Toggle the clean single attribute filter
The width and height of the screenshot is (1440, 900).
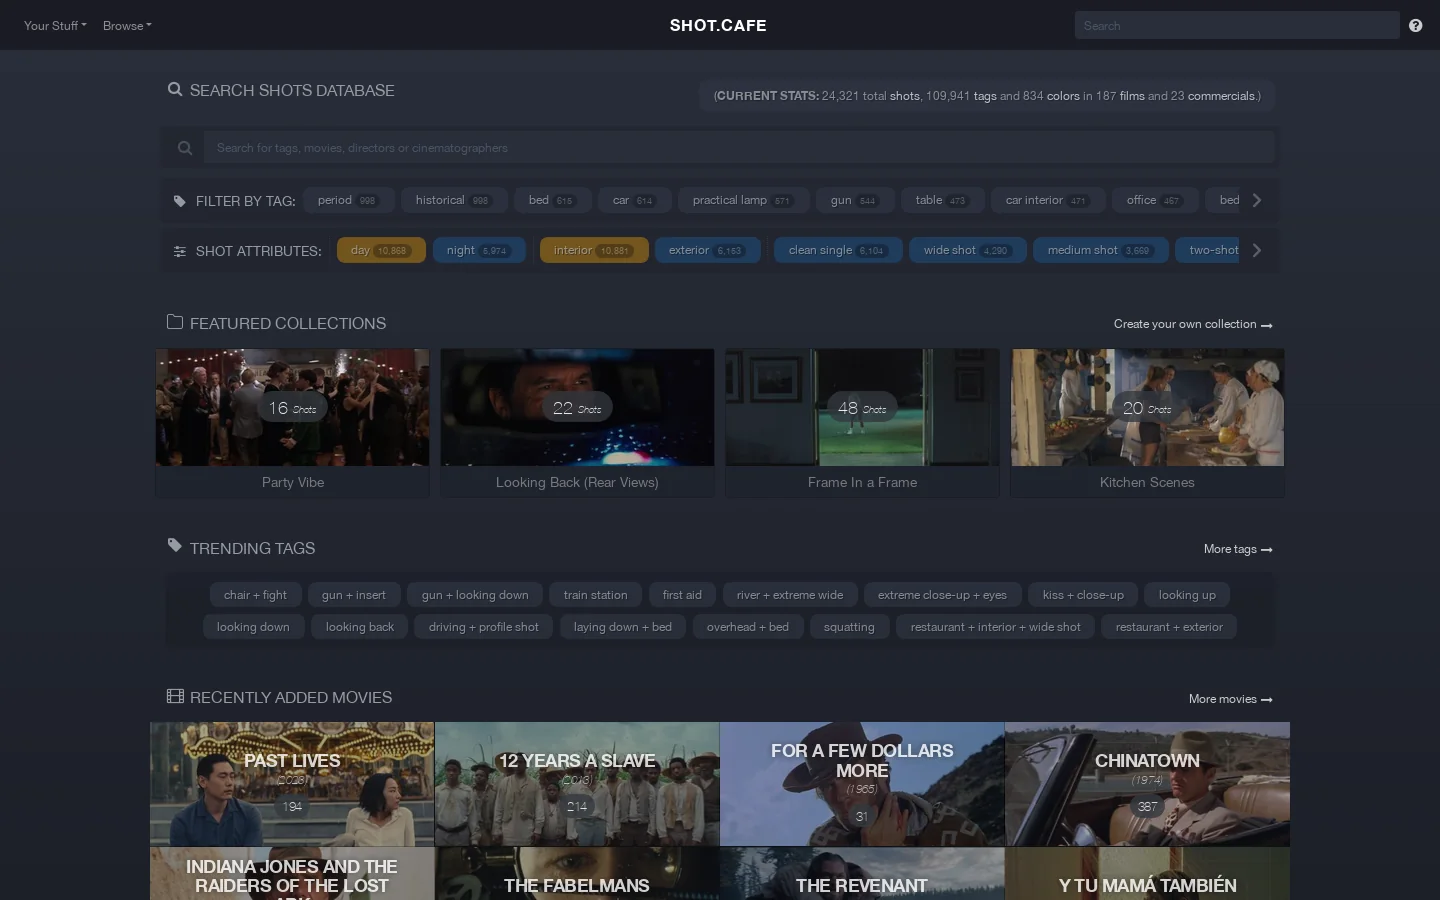838,250
